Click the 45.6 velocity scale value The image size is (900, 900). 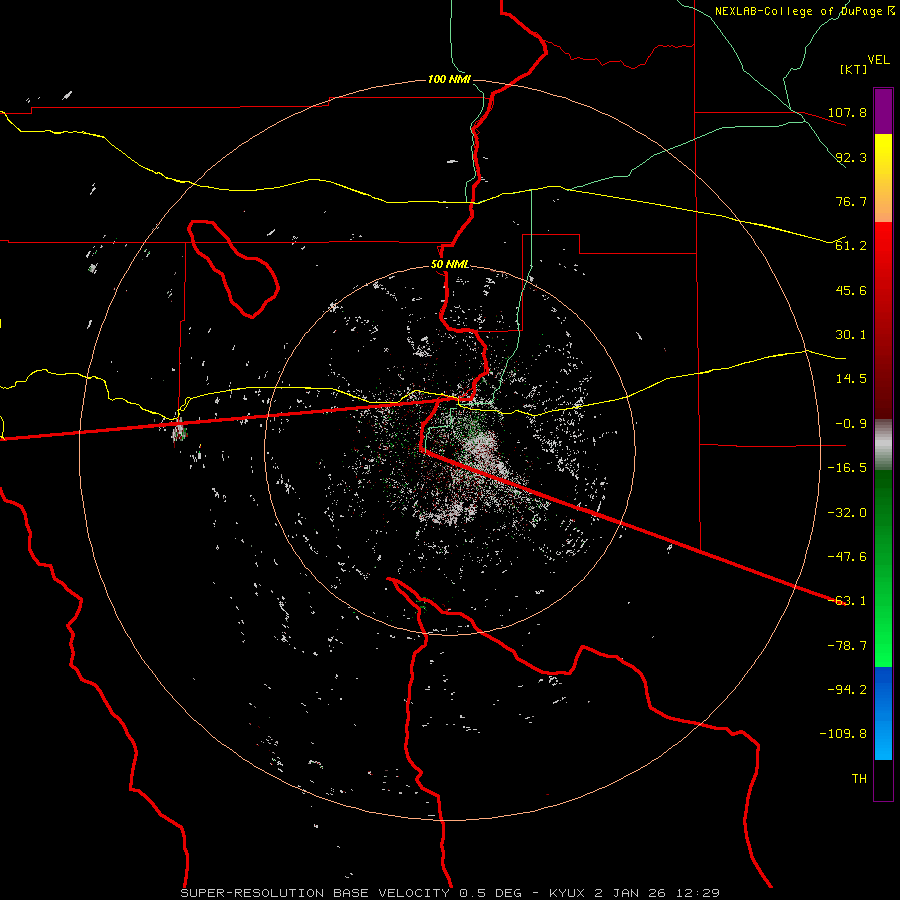pyautogui.click(x=851, y=290)
